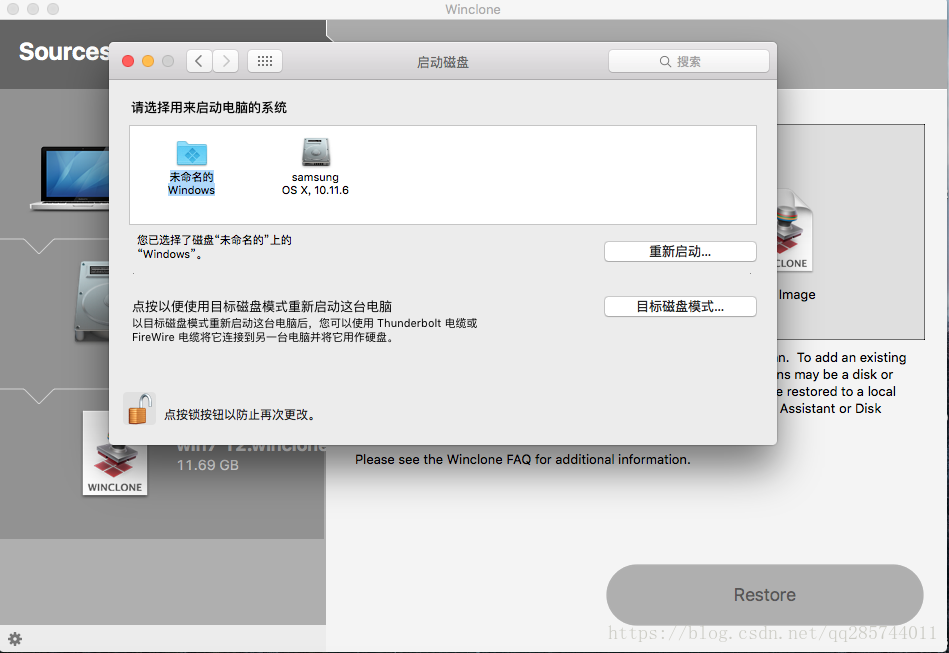Viewport: 949px width, 653px height.
Task: Click the lock icon to prevent changes
Action: pyautogui.click(x=140, y=409)
